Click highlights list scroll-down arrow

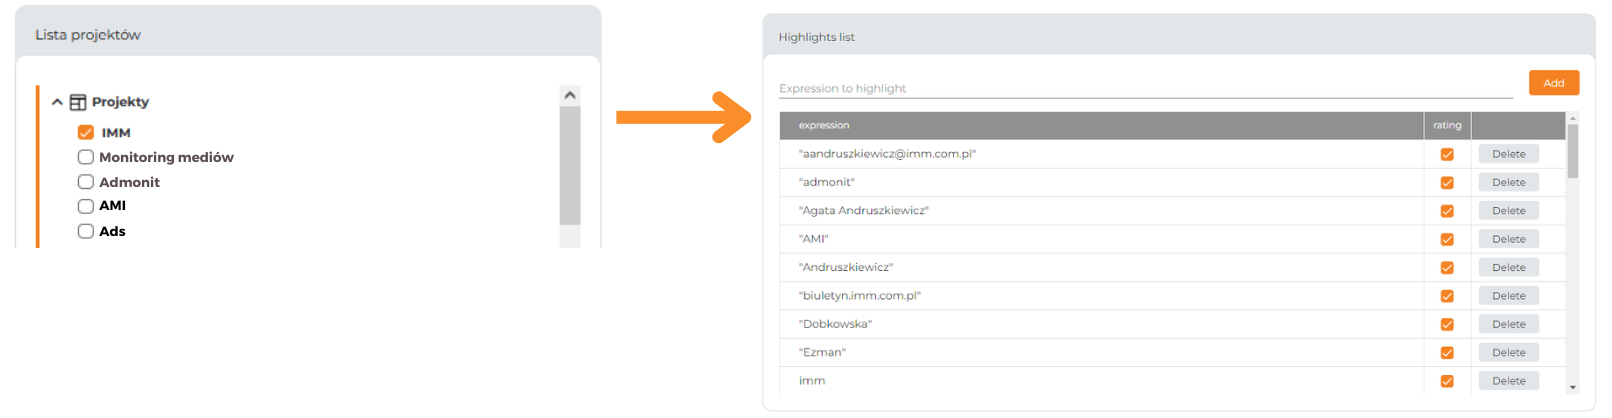[x=1573, y=388]
